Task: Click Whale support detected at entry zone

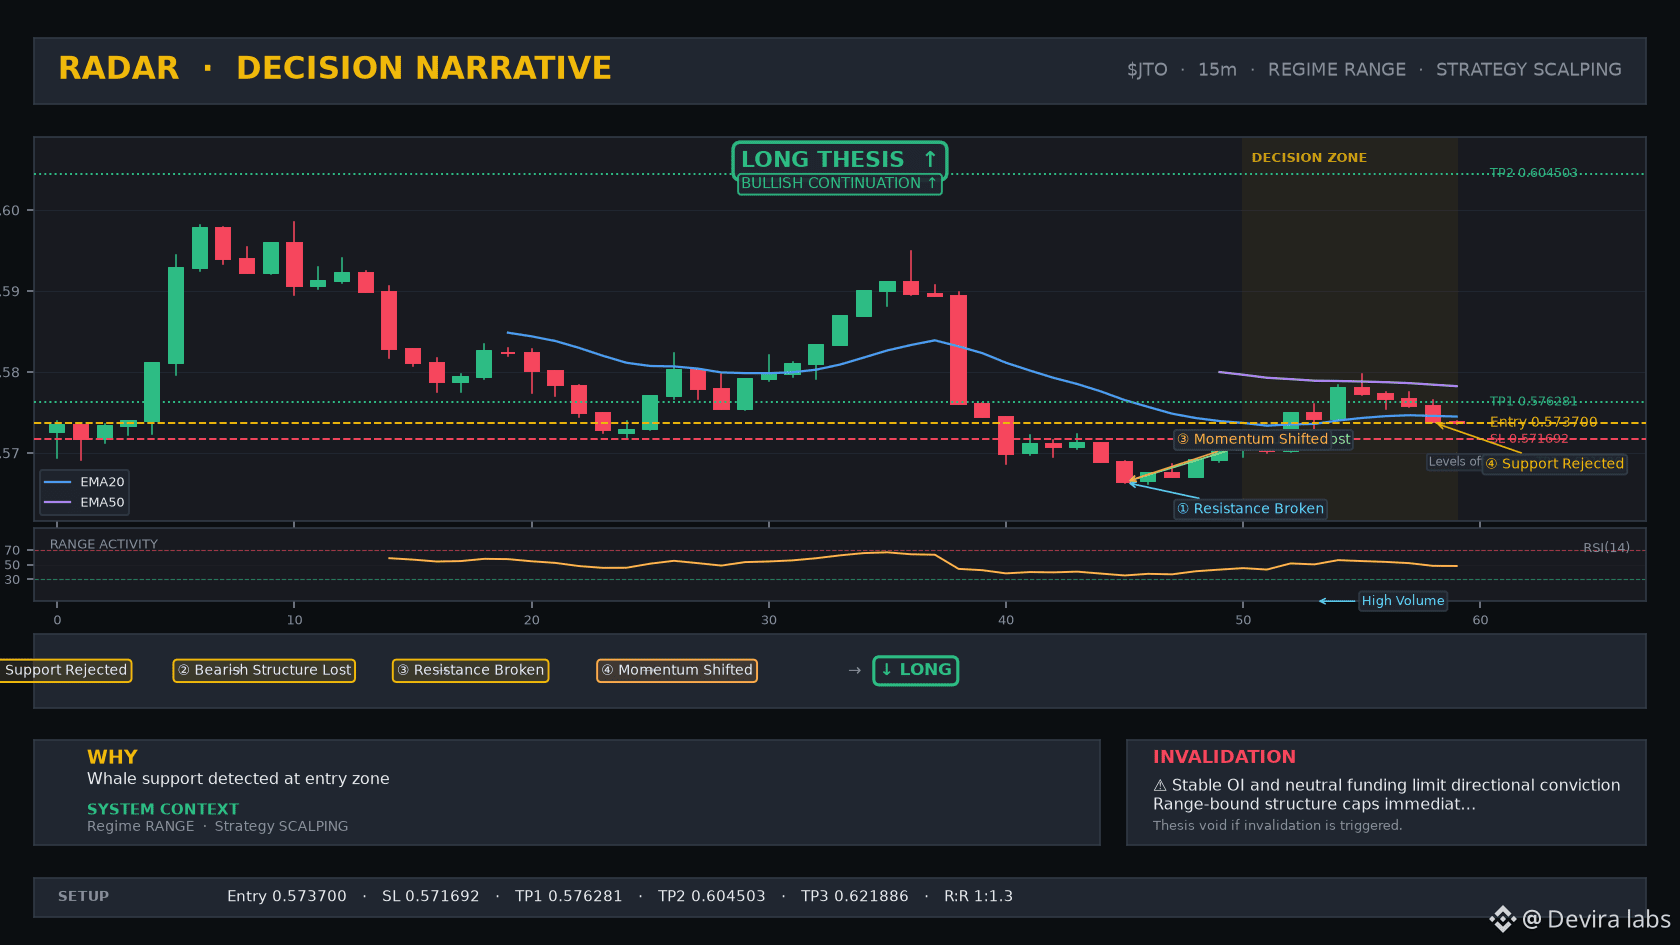Action: coord(238,779)
